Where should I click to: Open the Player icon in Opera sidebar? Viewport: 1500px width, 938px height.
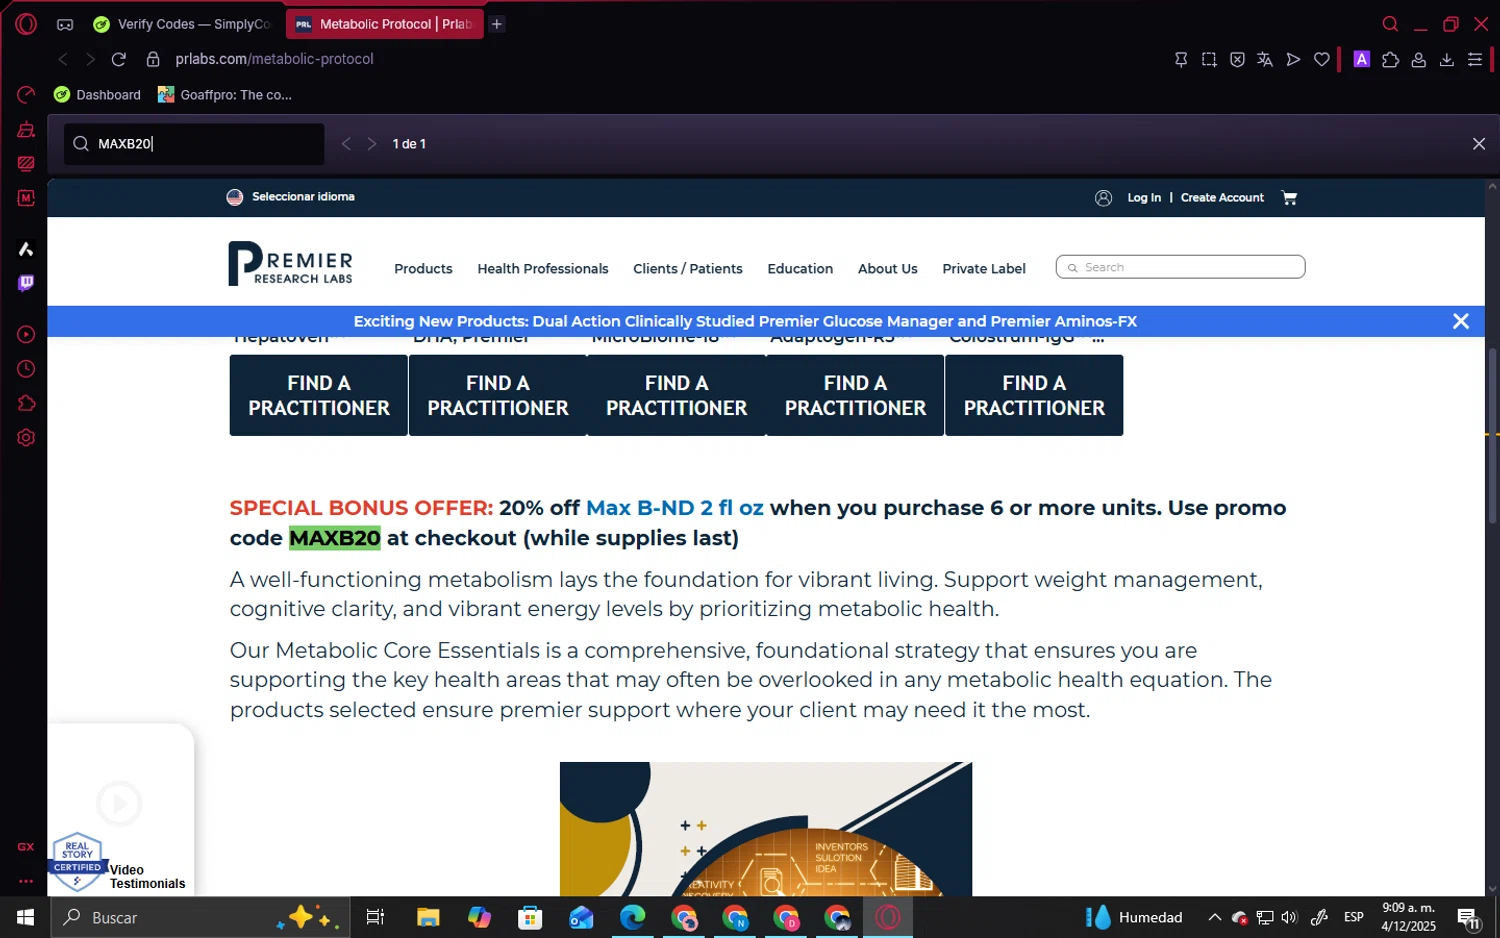click(x=26, y=334)
